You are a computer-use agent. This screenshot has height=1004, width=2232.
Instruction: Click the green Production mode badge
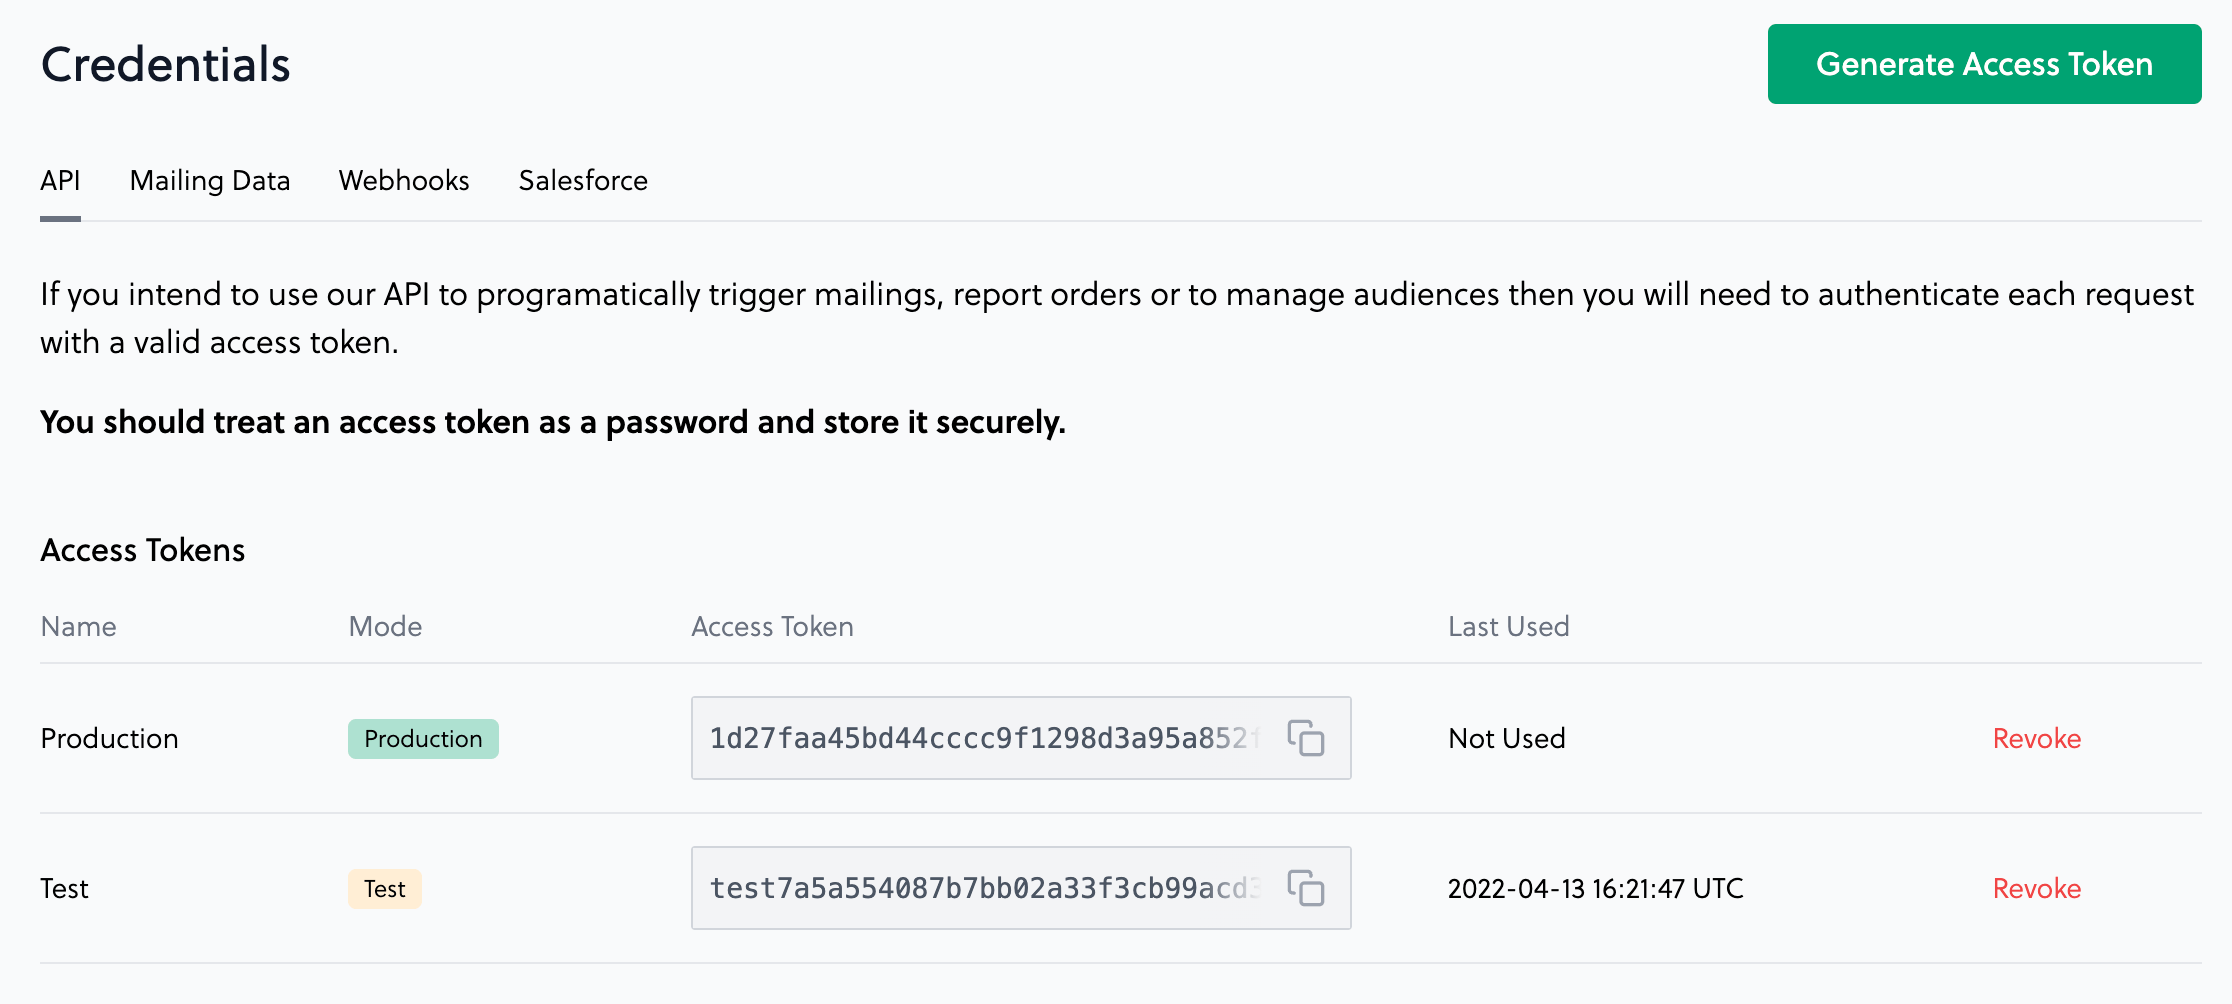coord(423,739)
